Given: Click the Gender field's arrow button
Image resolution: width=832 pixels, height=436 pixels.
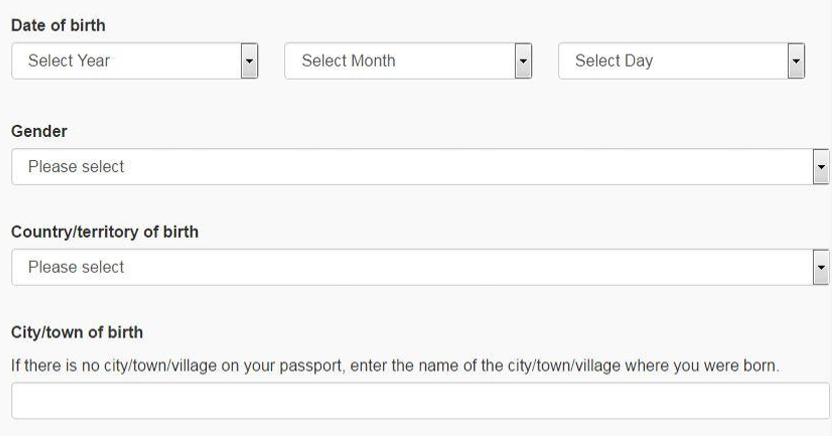Looking at the screenshot, I should [x=822, y=167].
